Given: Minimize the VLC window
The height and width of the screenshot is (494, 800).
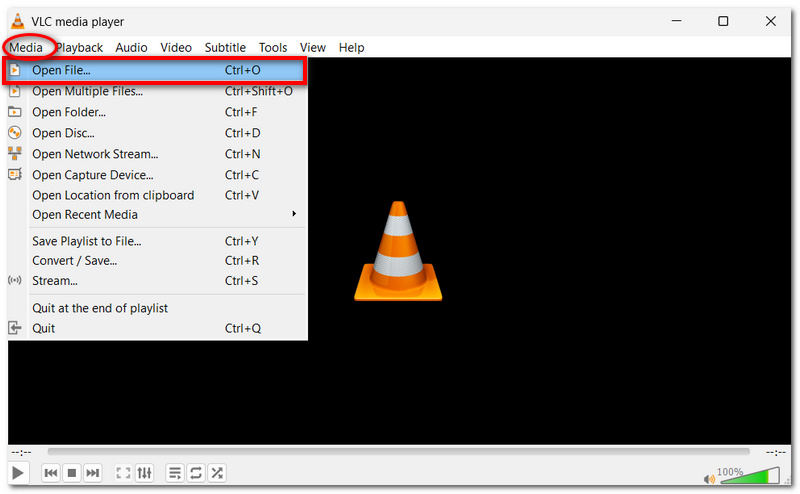Looking at the screenshot, I should pyautogui.click(x=677, y=21).
